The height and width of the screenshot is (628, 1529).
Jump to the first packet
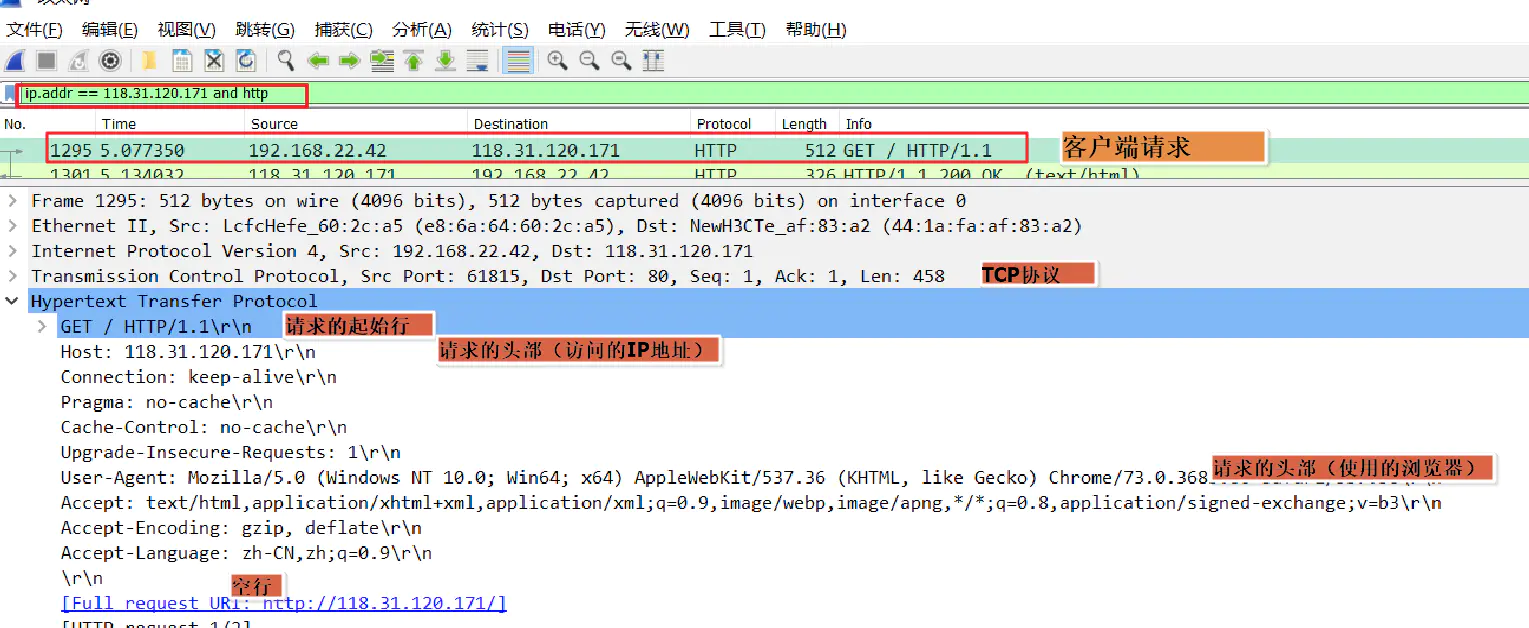coord(414,61)
